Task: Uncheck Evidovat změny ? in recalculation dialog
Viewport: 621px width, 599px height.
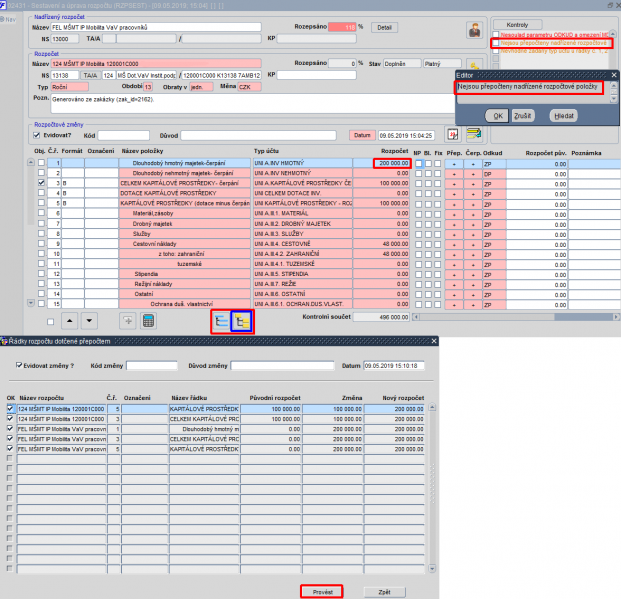Action: click(19, 365)
